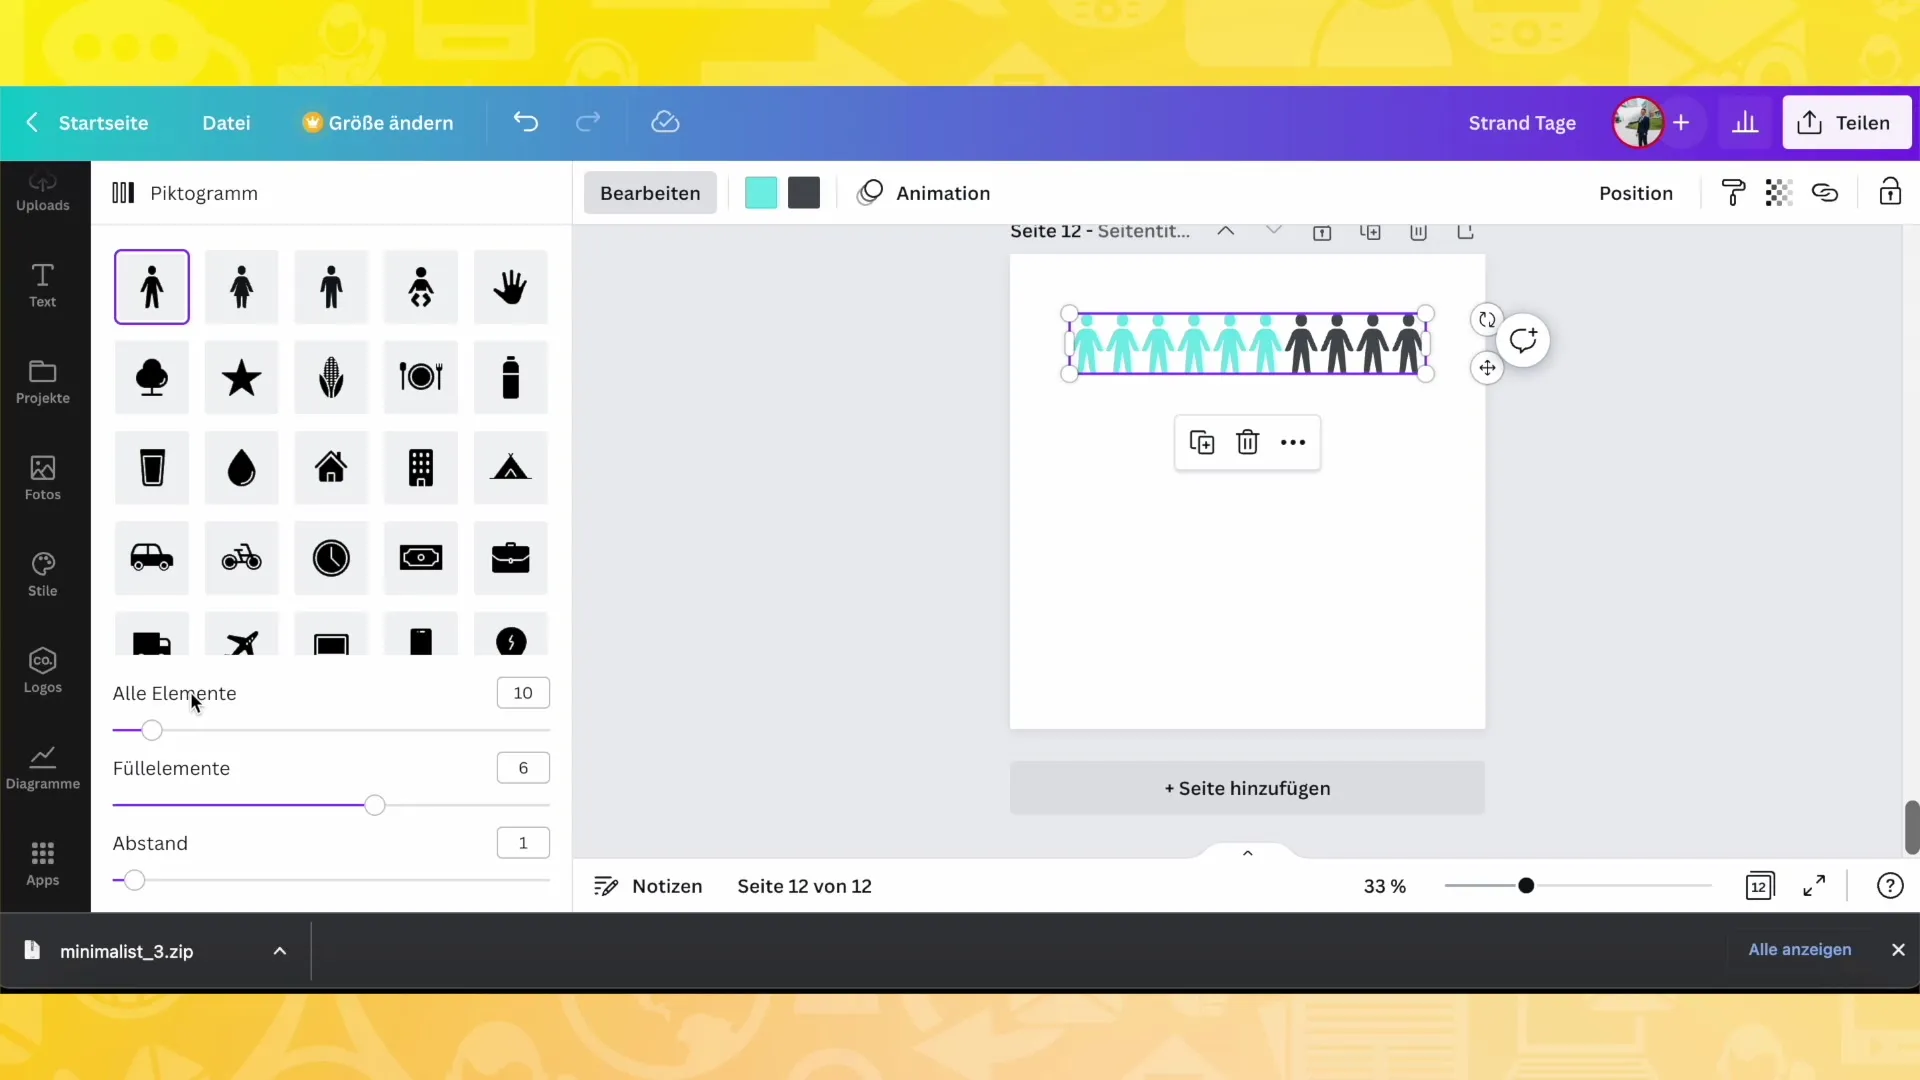1920x1080 pixels.
Task: Click the Startseite navigation item
Action: coord(104,121)
